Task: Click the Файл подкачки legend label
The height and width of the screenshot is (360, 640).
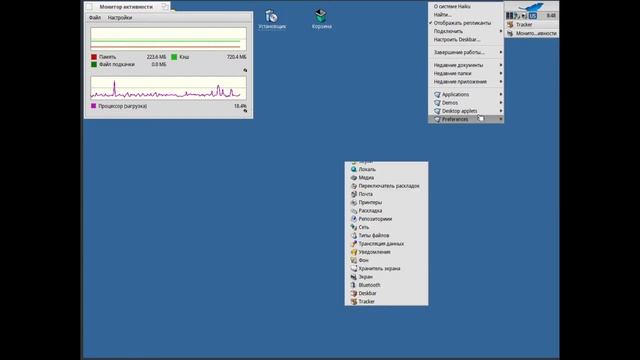Action: point(117,64)
